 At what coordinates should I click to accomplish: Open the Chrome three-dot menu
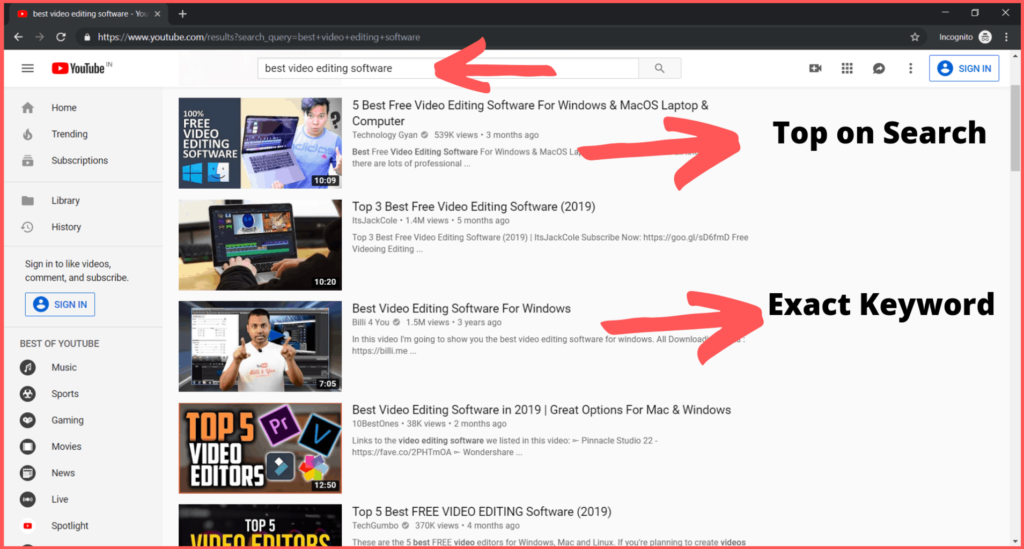click(1006, 37)
